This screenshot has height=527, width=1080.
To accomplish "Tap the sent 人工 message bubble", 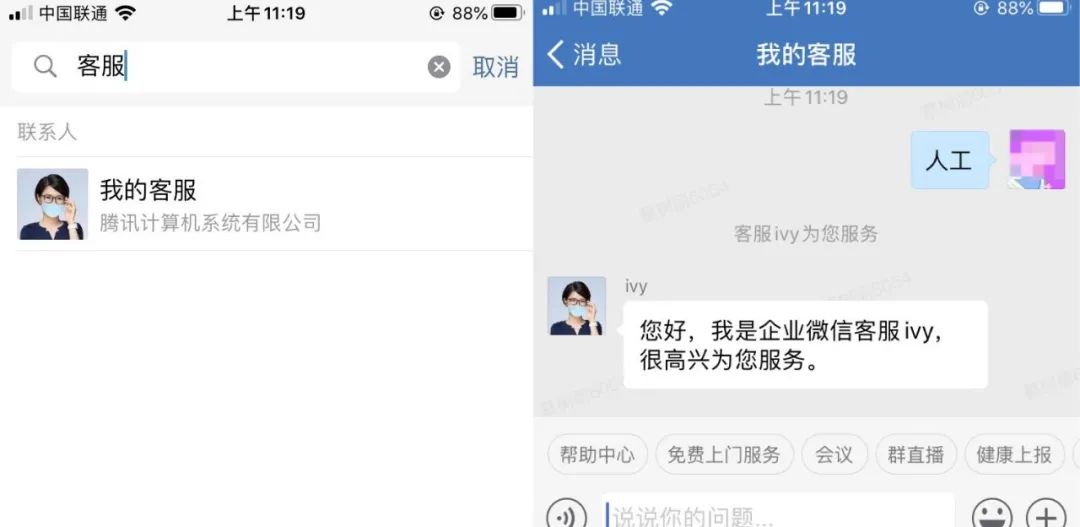I will coord(949,161).
